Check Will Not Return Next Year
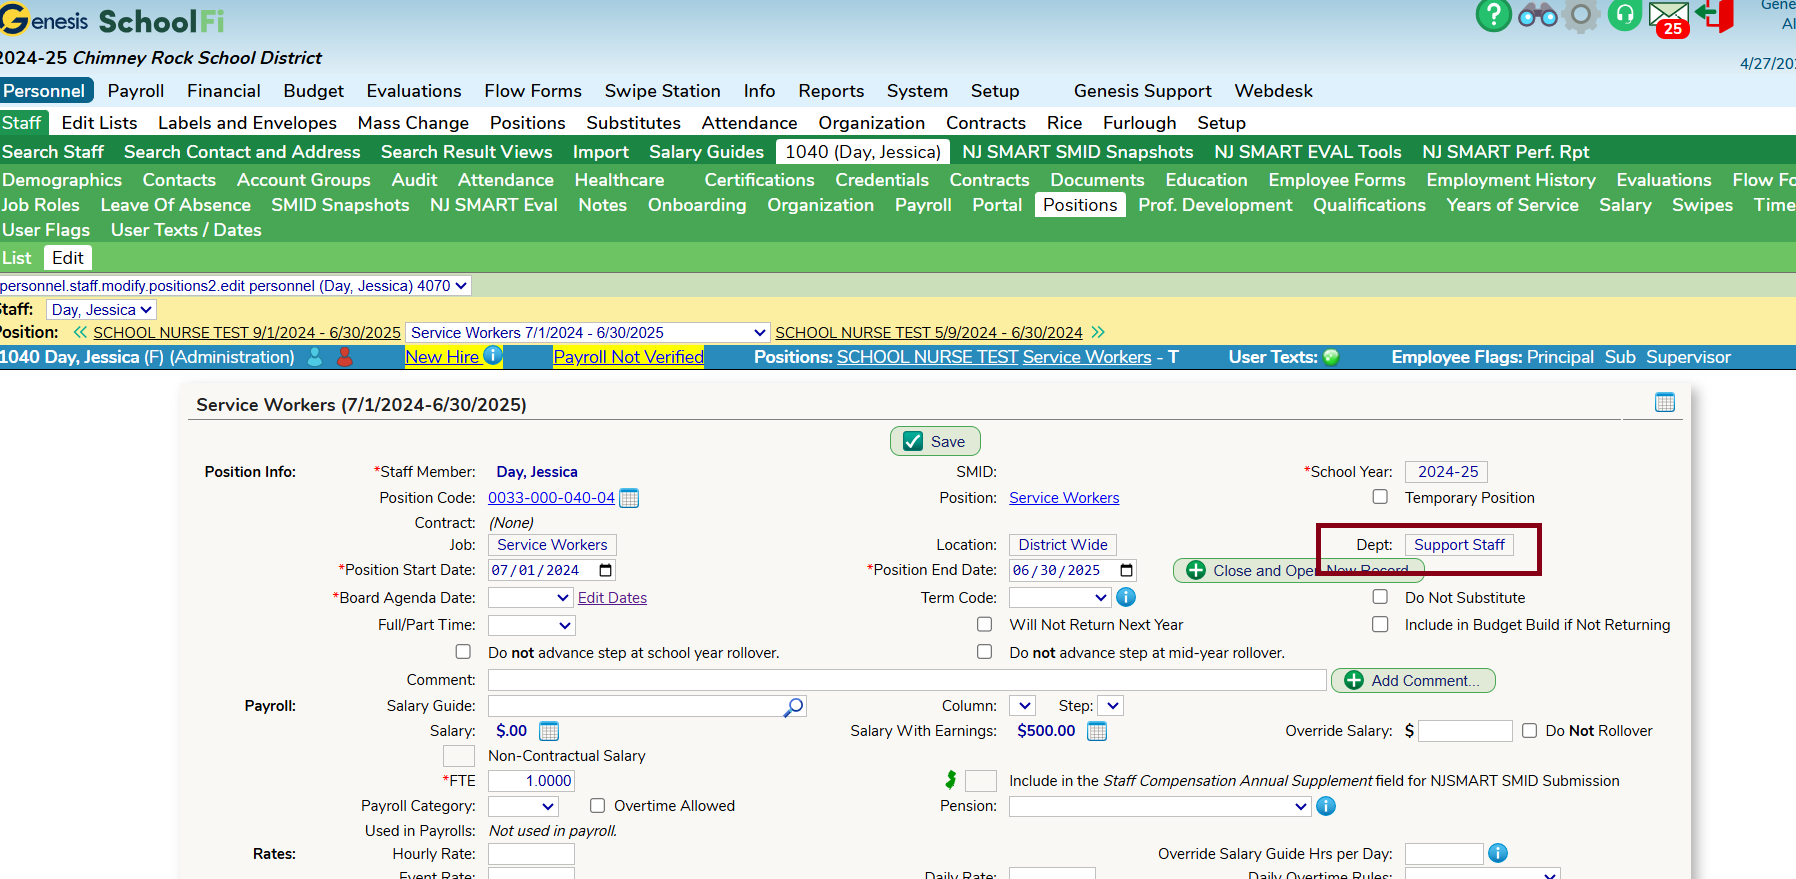This screenshot has height=879, width=1796. coord(985,624)
